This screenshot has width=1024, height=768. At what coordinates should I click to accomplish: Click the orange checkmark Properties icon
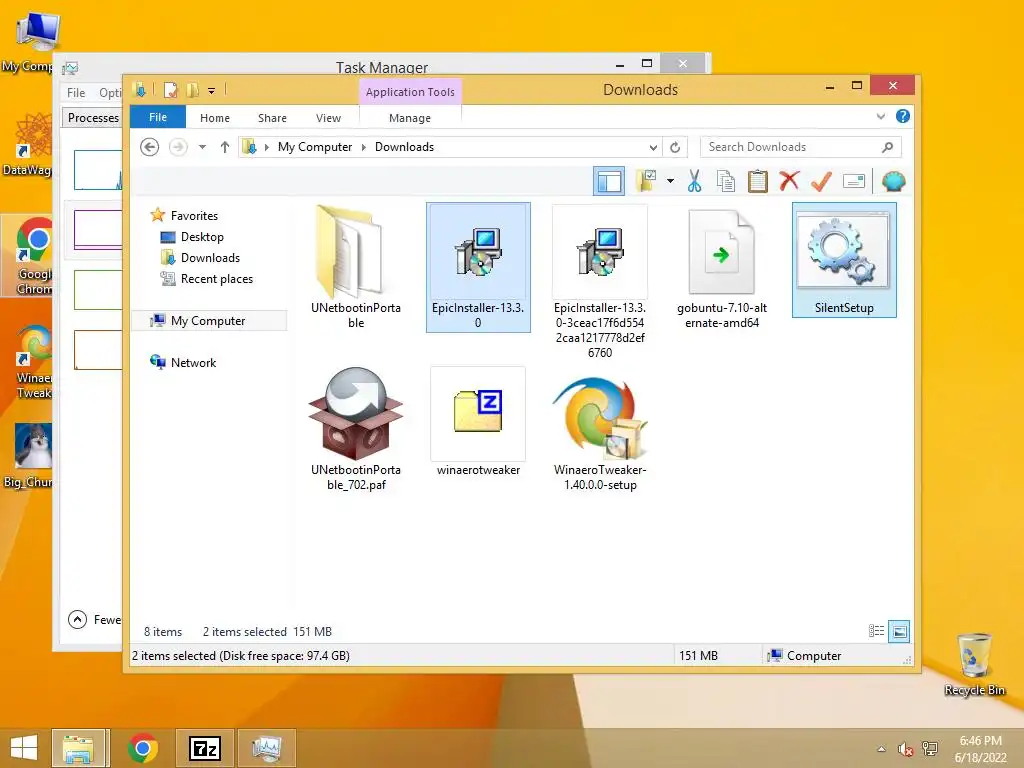821,181
